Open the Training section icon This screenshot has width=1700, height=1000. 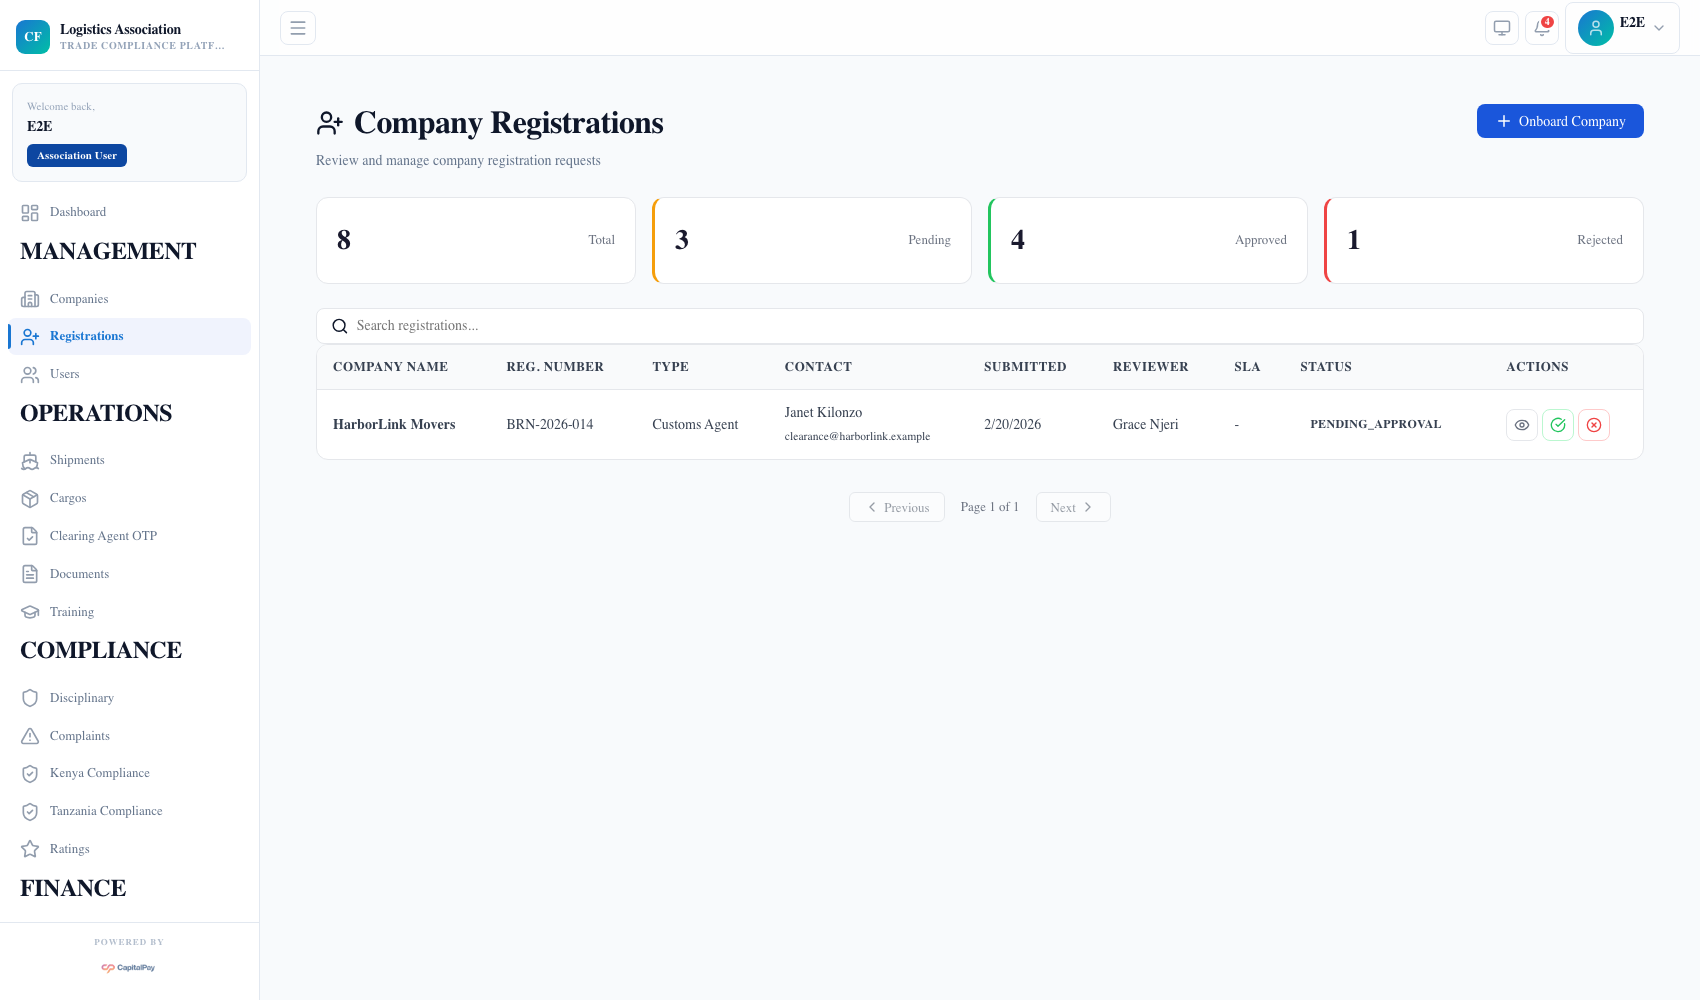pos(30,612)
